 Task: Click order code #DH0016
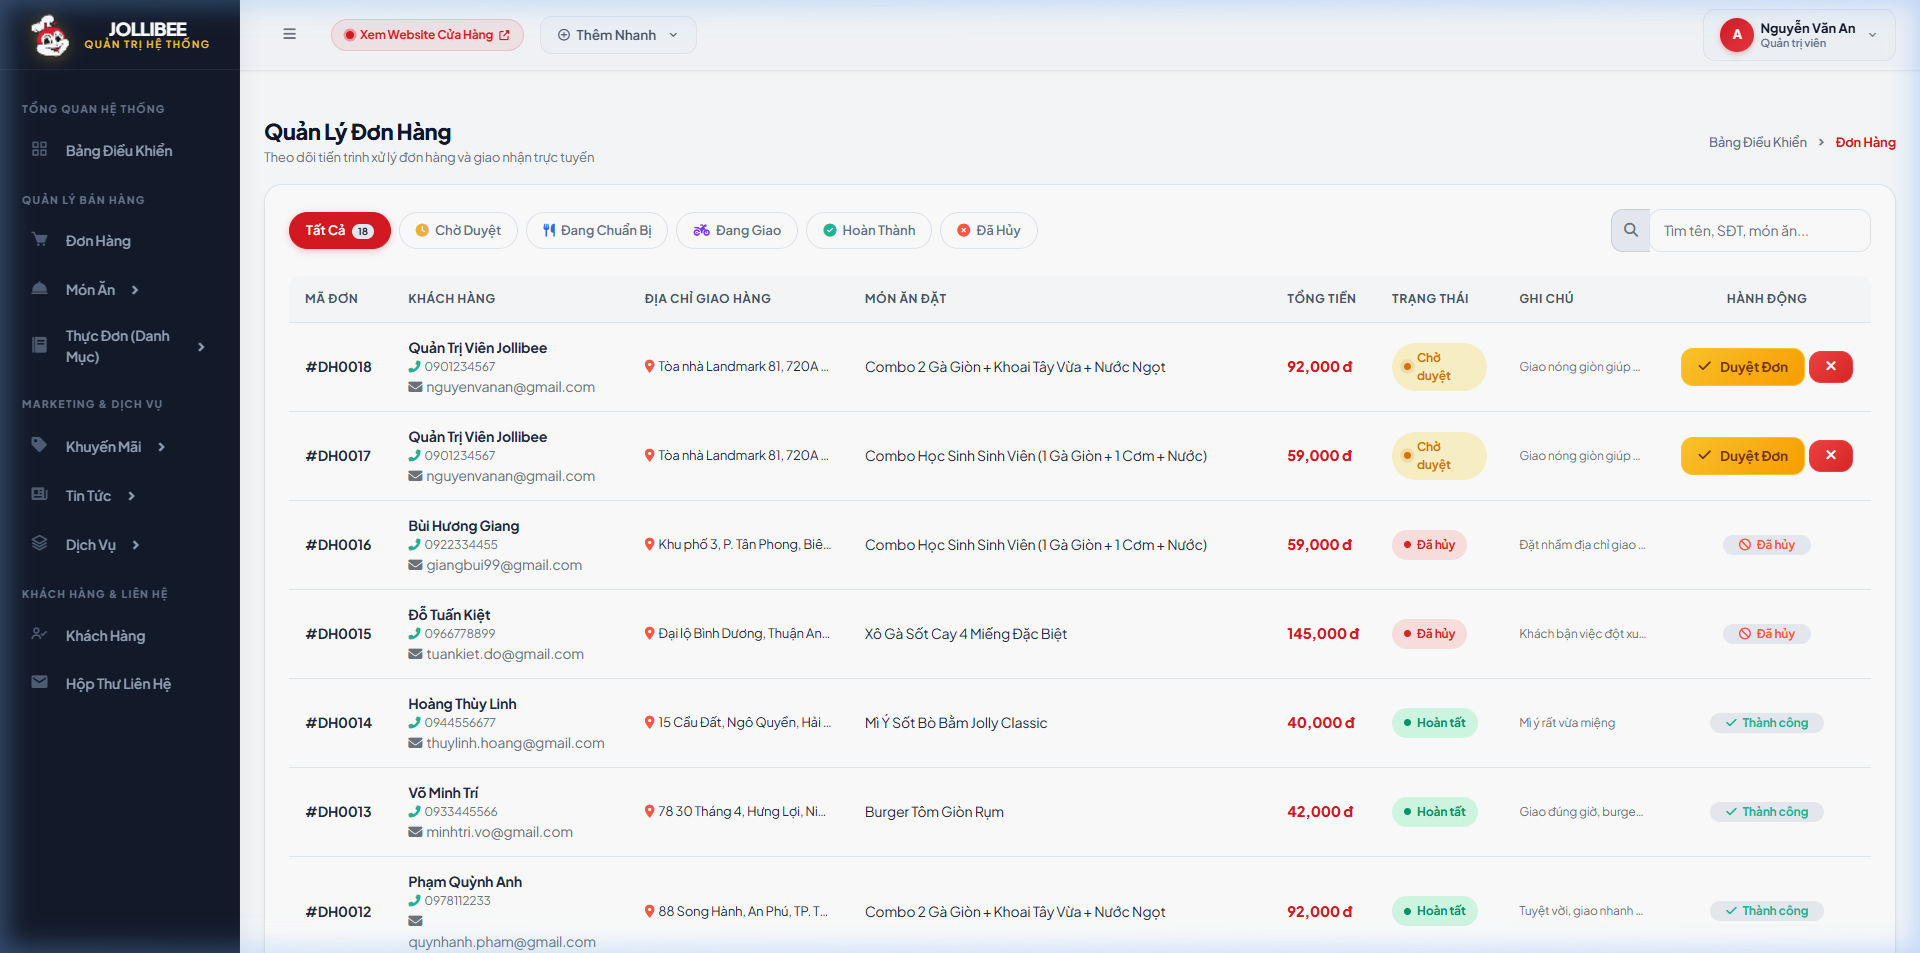tap(338, 545)
